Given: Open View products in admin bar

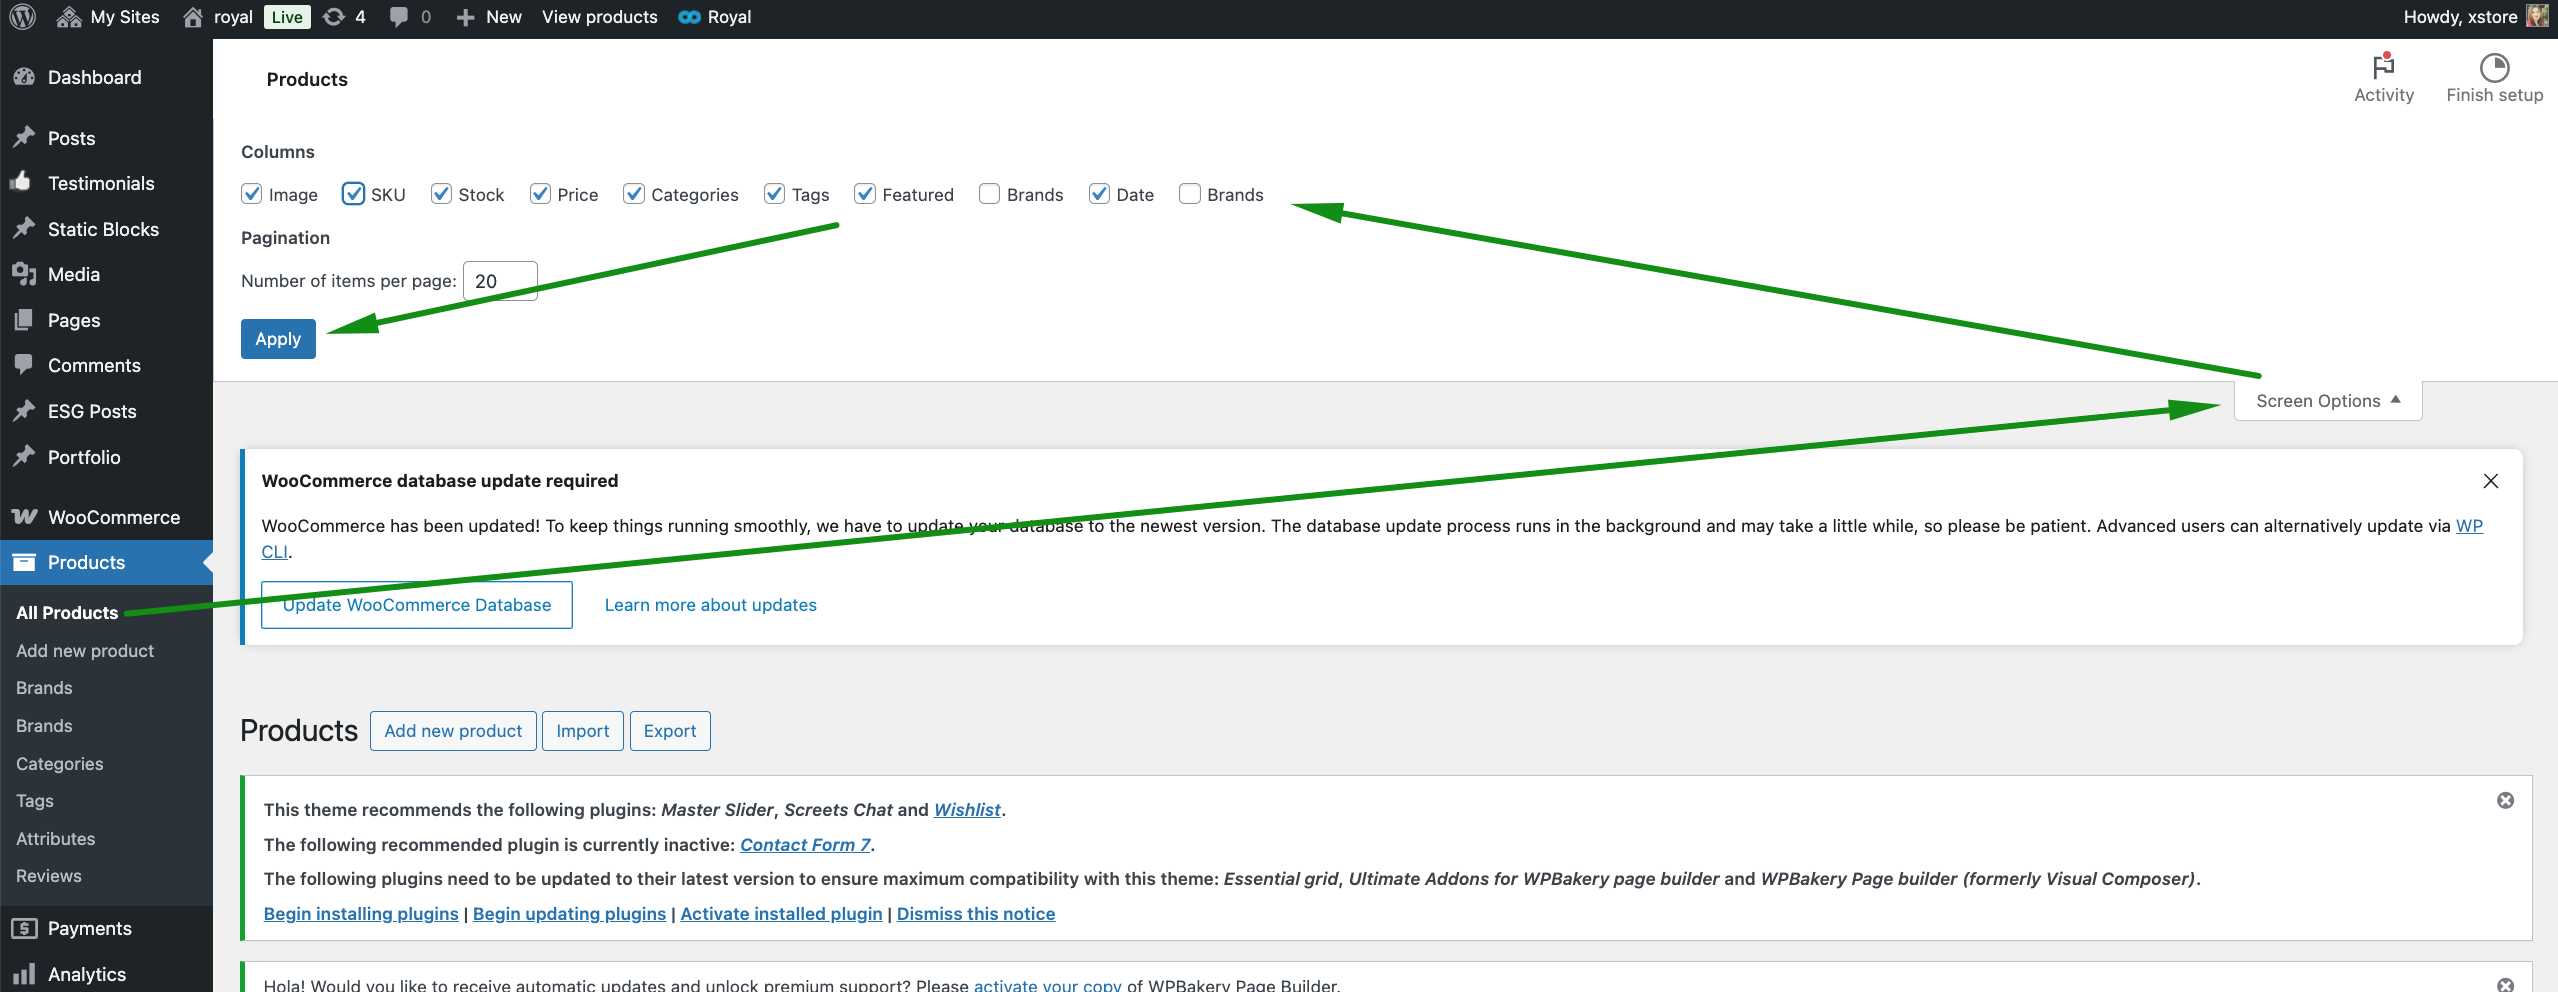Looking at the screenshot, I should pos(600,17).
